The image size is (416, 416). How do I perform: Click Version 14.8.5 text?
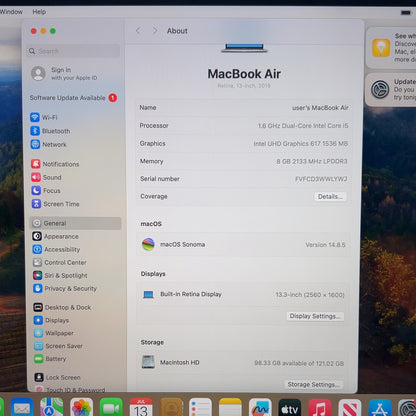tap(325, 245)
